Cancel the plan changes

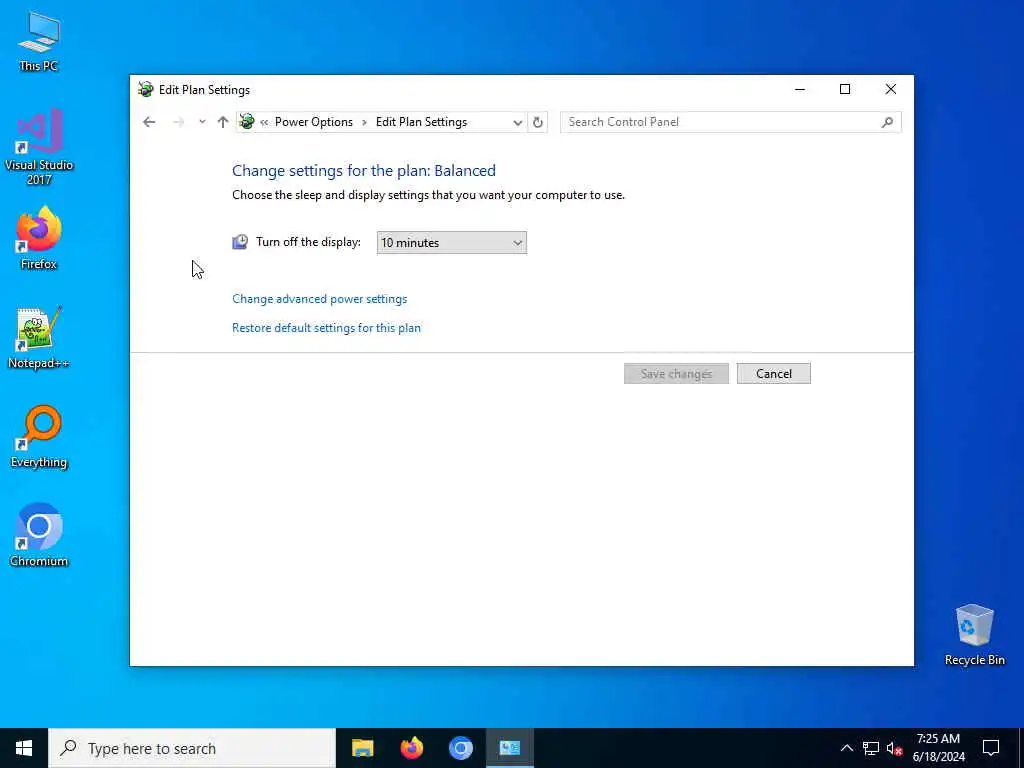pyautogui.click(x=773, y=374)
